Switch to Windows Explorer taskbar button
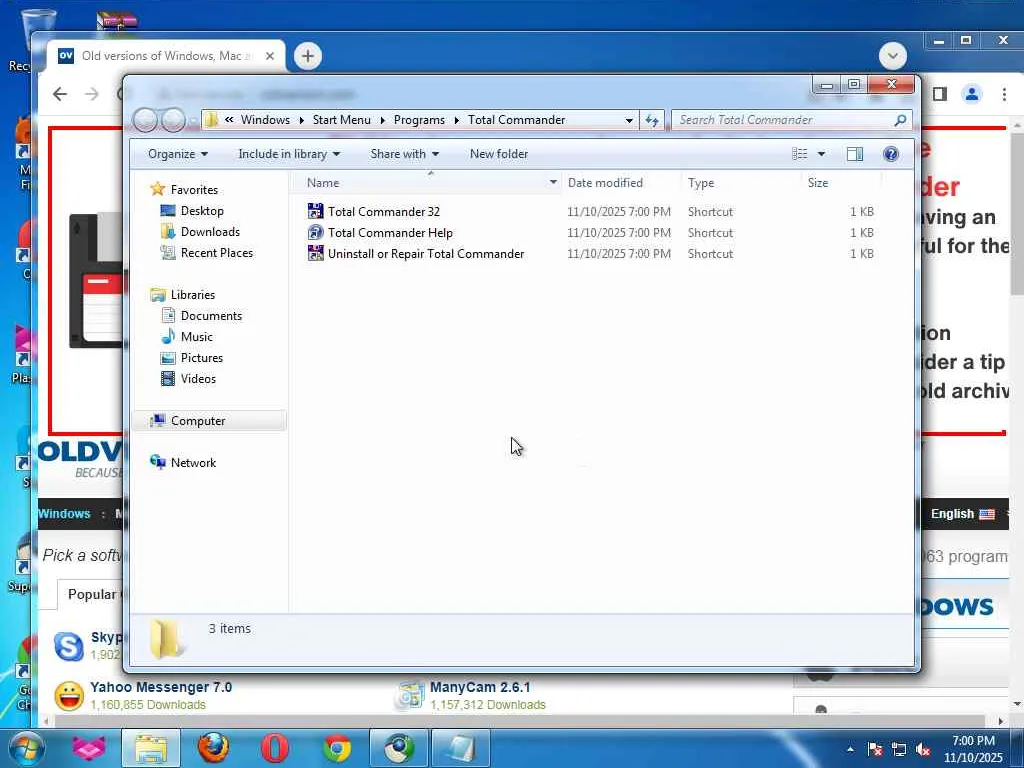 151,748
